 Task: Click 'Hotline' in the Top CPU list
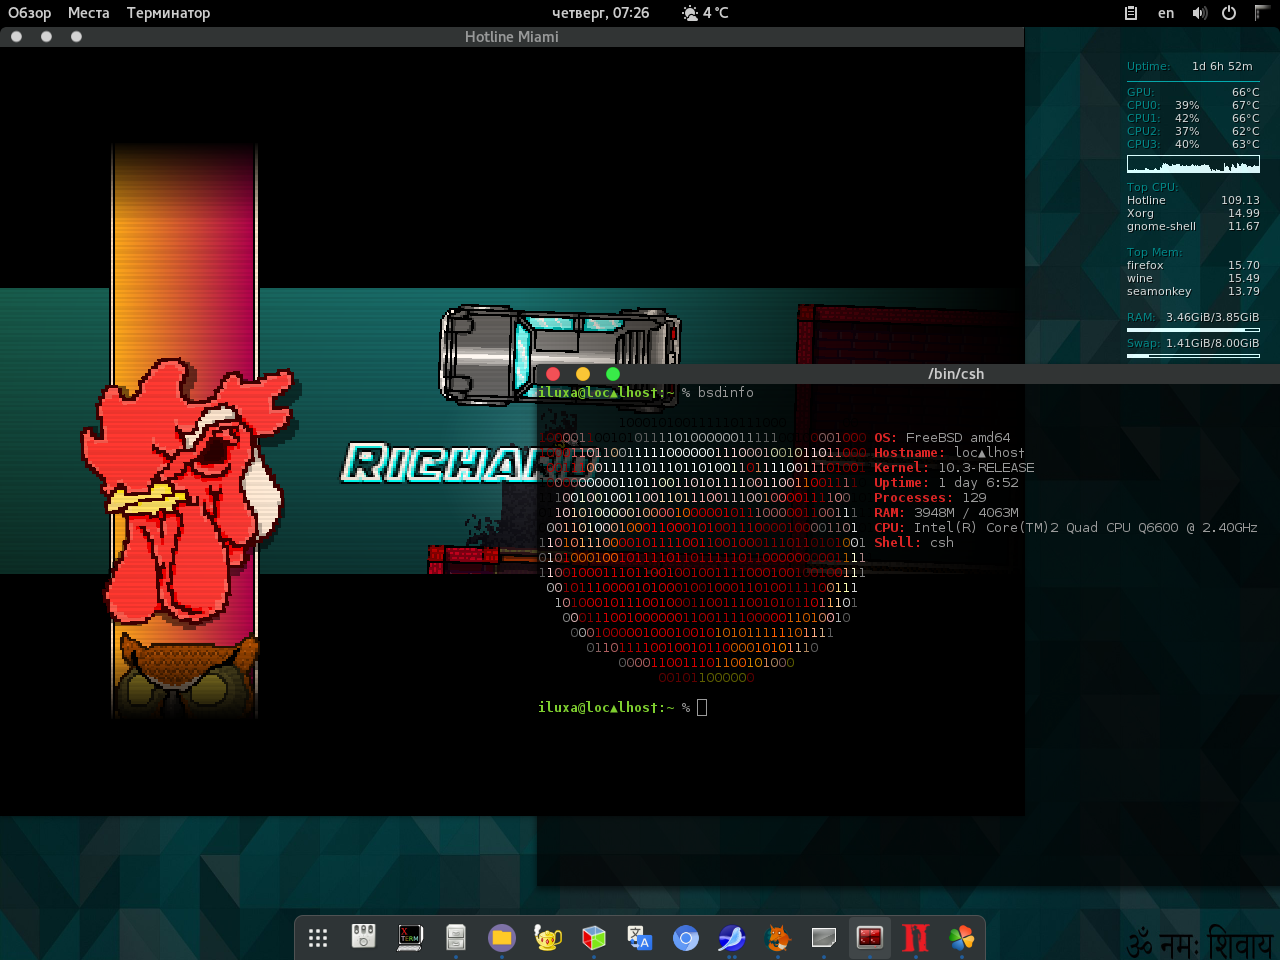pyautogui.click(x=1146, y=200)
